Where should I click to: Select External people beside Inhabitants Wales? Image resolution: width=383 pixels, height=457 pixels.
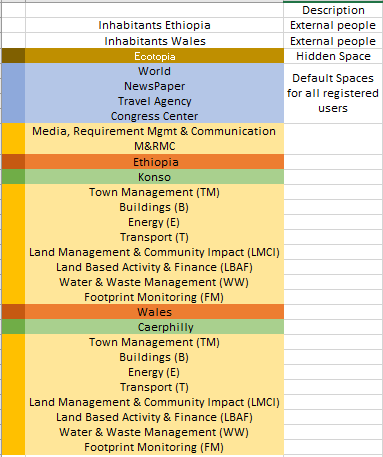(333, 41)
